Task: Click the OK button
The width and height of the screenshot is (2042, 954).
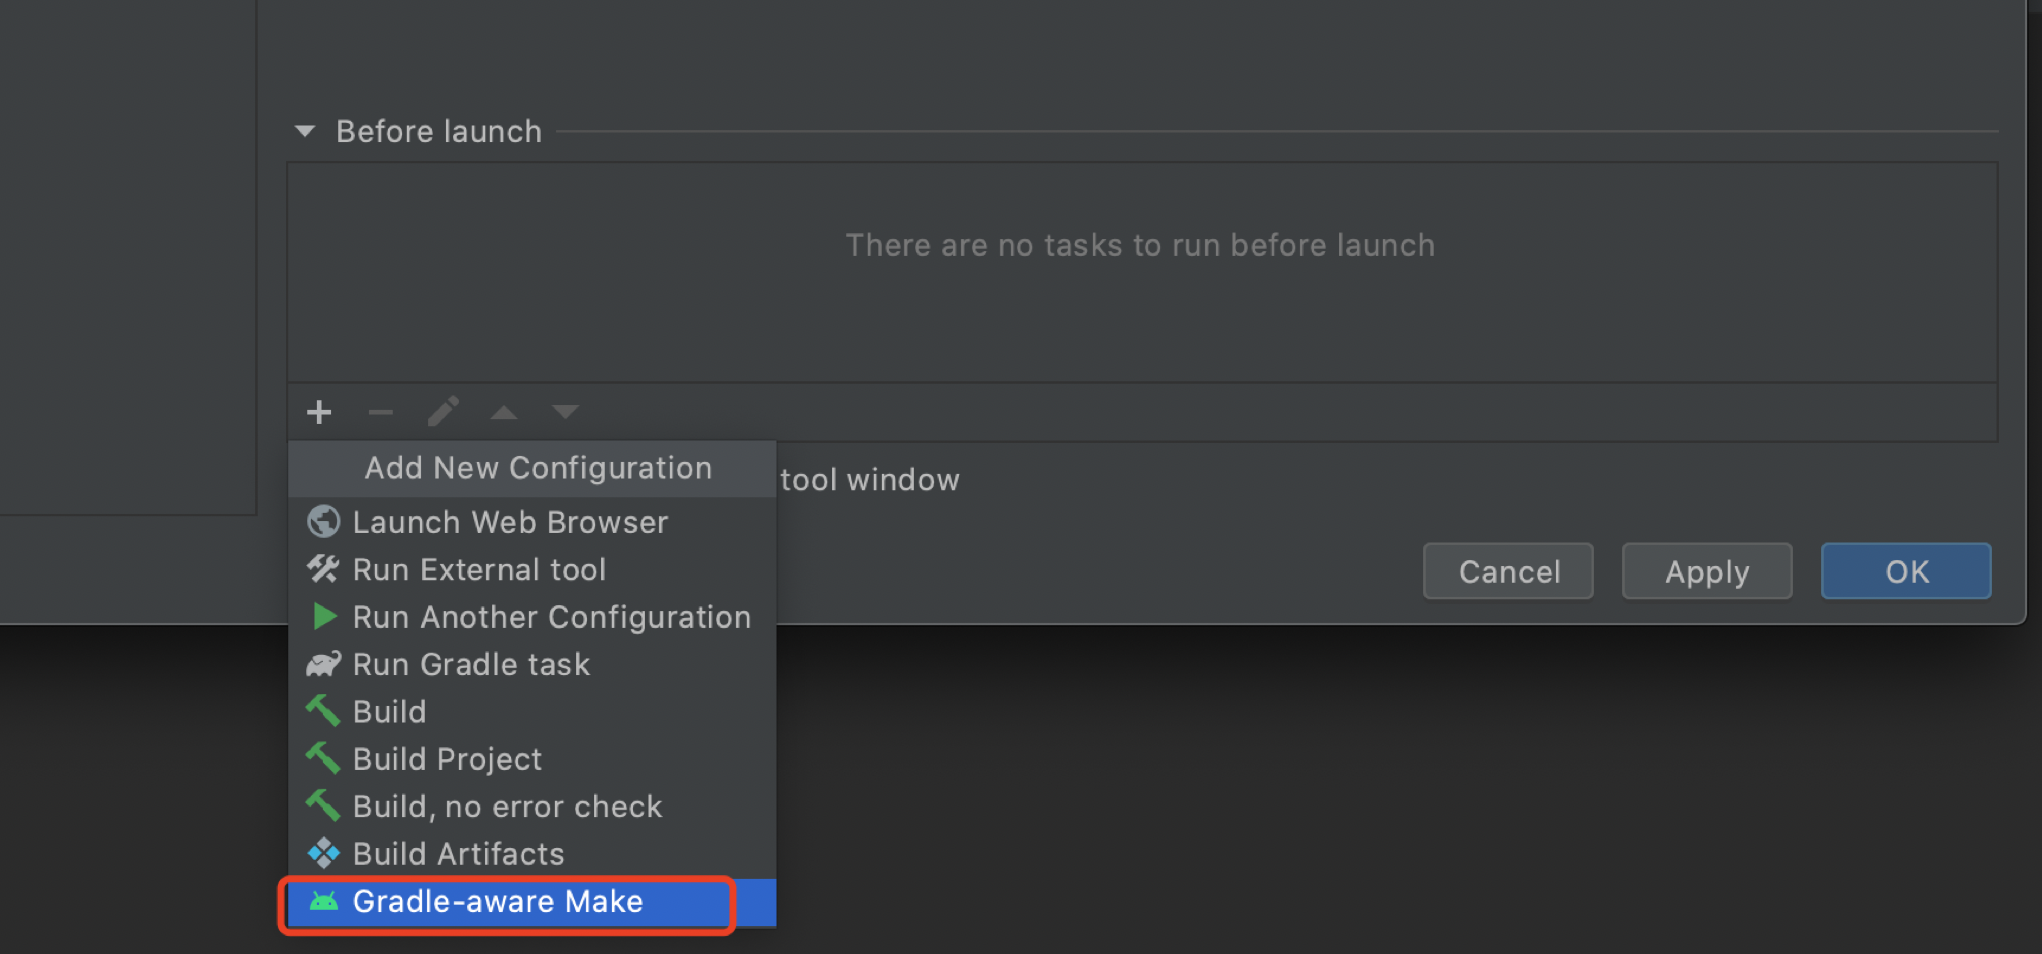Action: (x=1905, y=571)
